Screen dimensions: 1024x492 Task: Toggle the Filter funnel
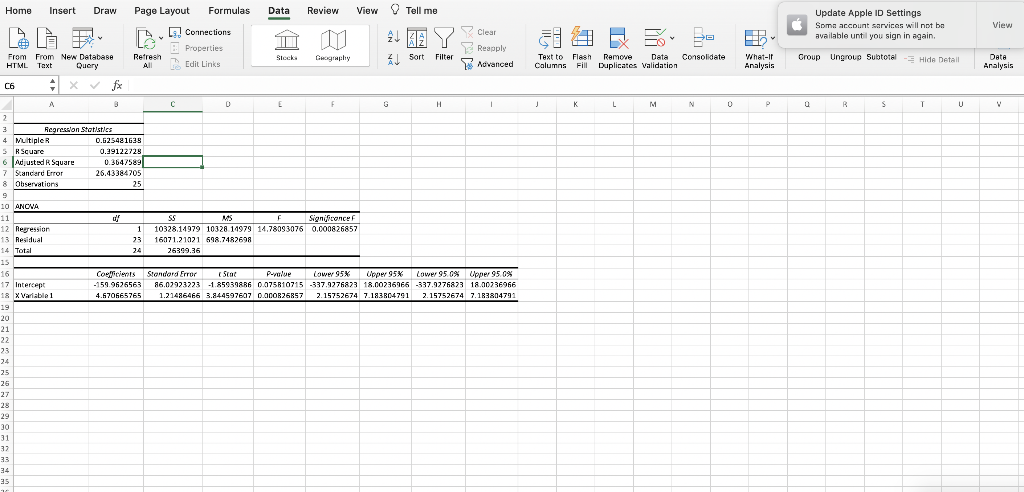(444, 44)
